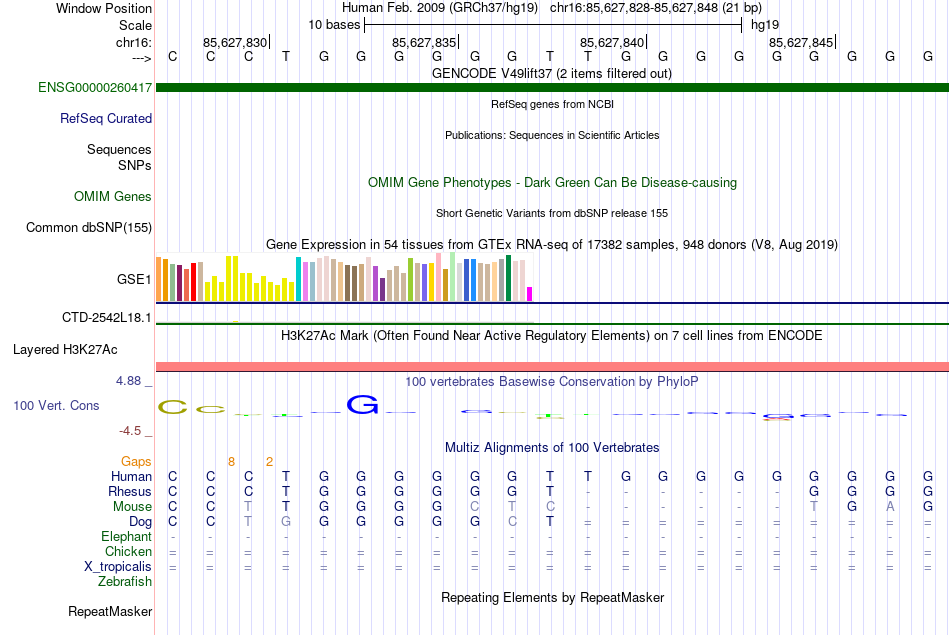
Task: Click Mouse row gray A base
Action: pyautogui.click(x=890, y=507)
